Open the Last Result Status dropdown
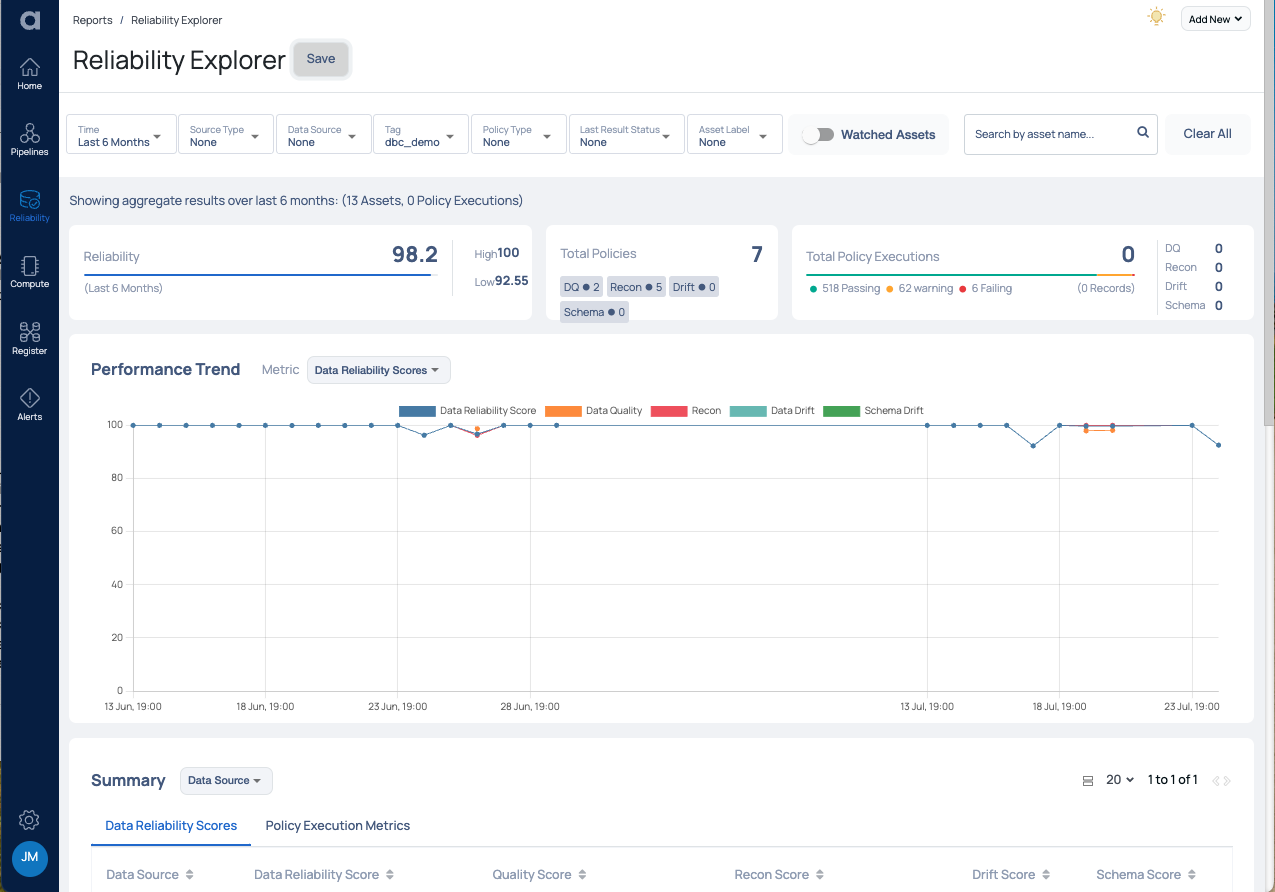The image size is (1275, 892). (626, 135)
